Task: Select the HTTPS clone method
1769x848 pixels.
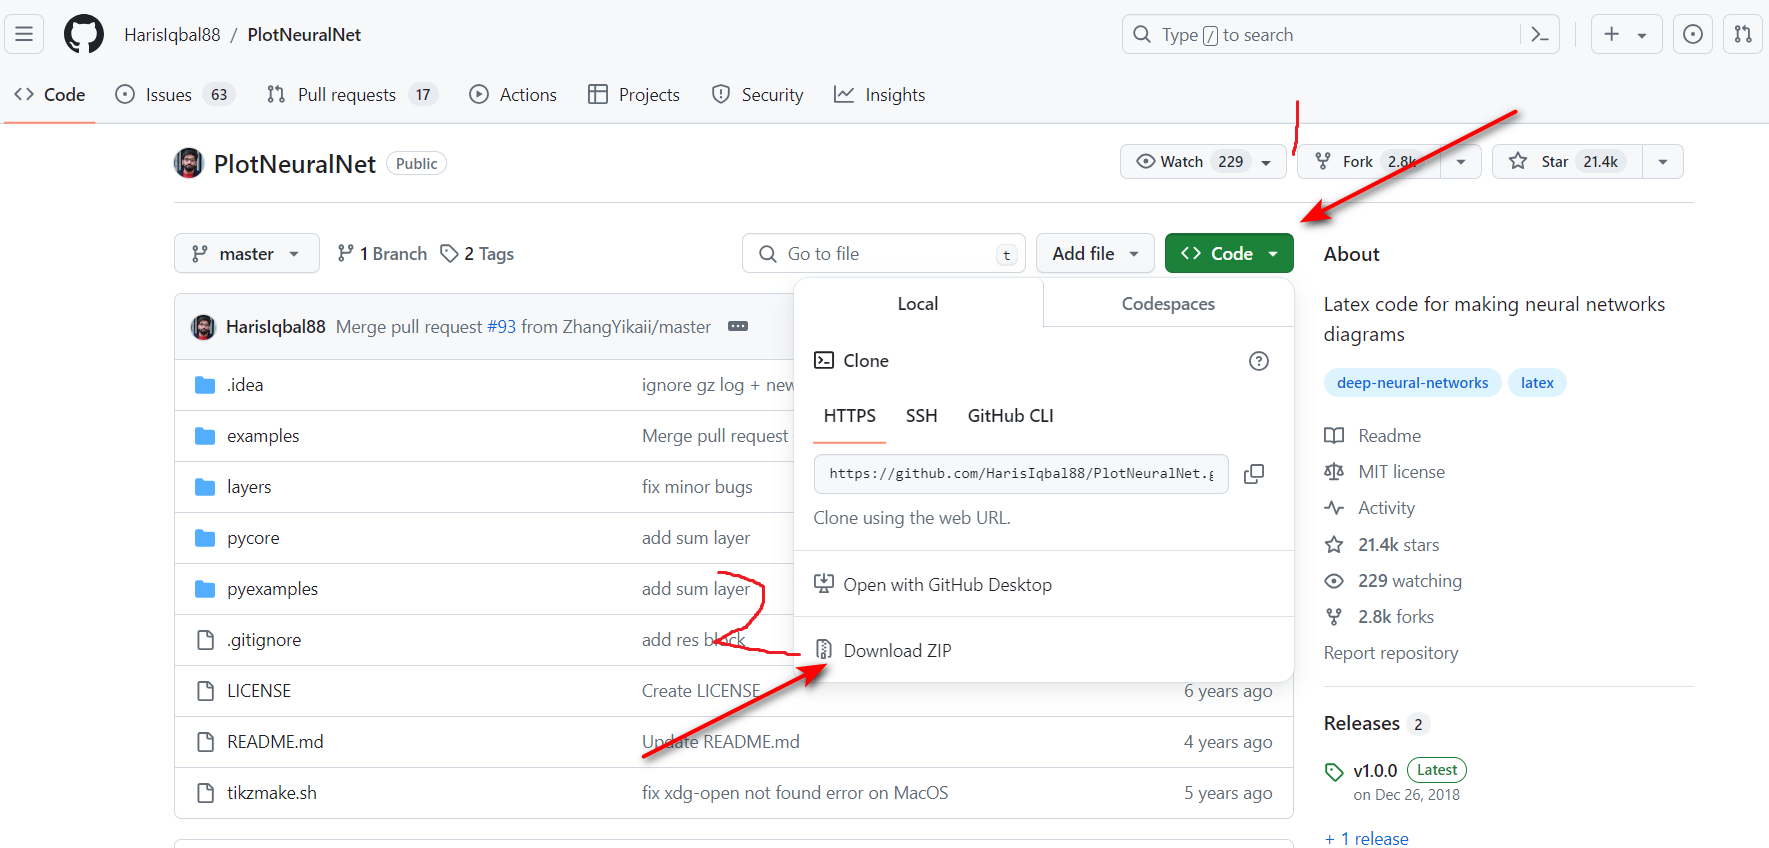Action: pos(850,416)
